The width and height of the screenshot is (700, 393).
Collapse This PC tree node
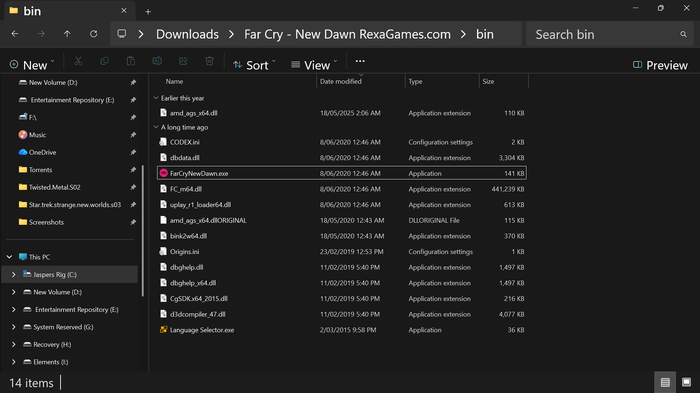coord(9,257)
